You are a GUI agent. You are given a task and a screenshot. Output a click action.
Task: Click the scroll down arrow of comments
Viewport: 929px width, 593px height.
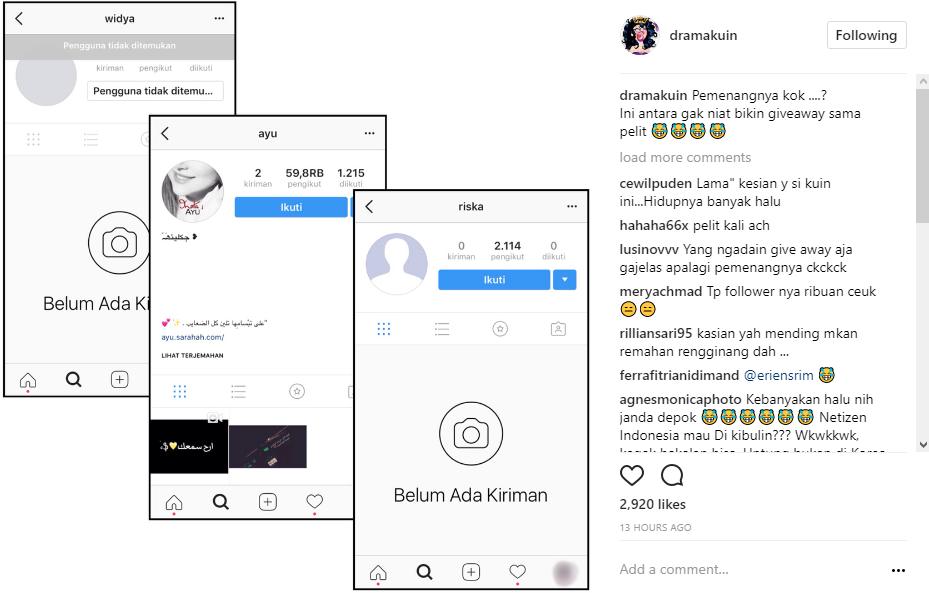[x=922, y=444]
